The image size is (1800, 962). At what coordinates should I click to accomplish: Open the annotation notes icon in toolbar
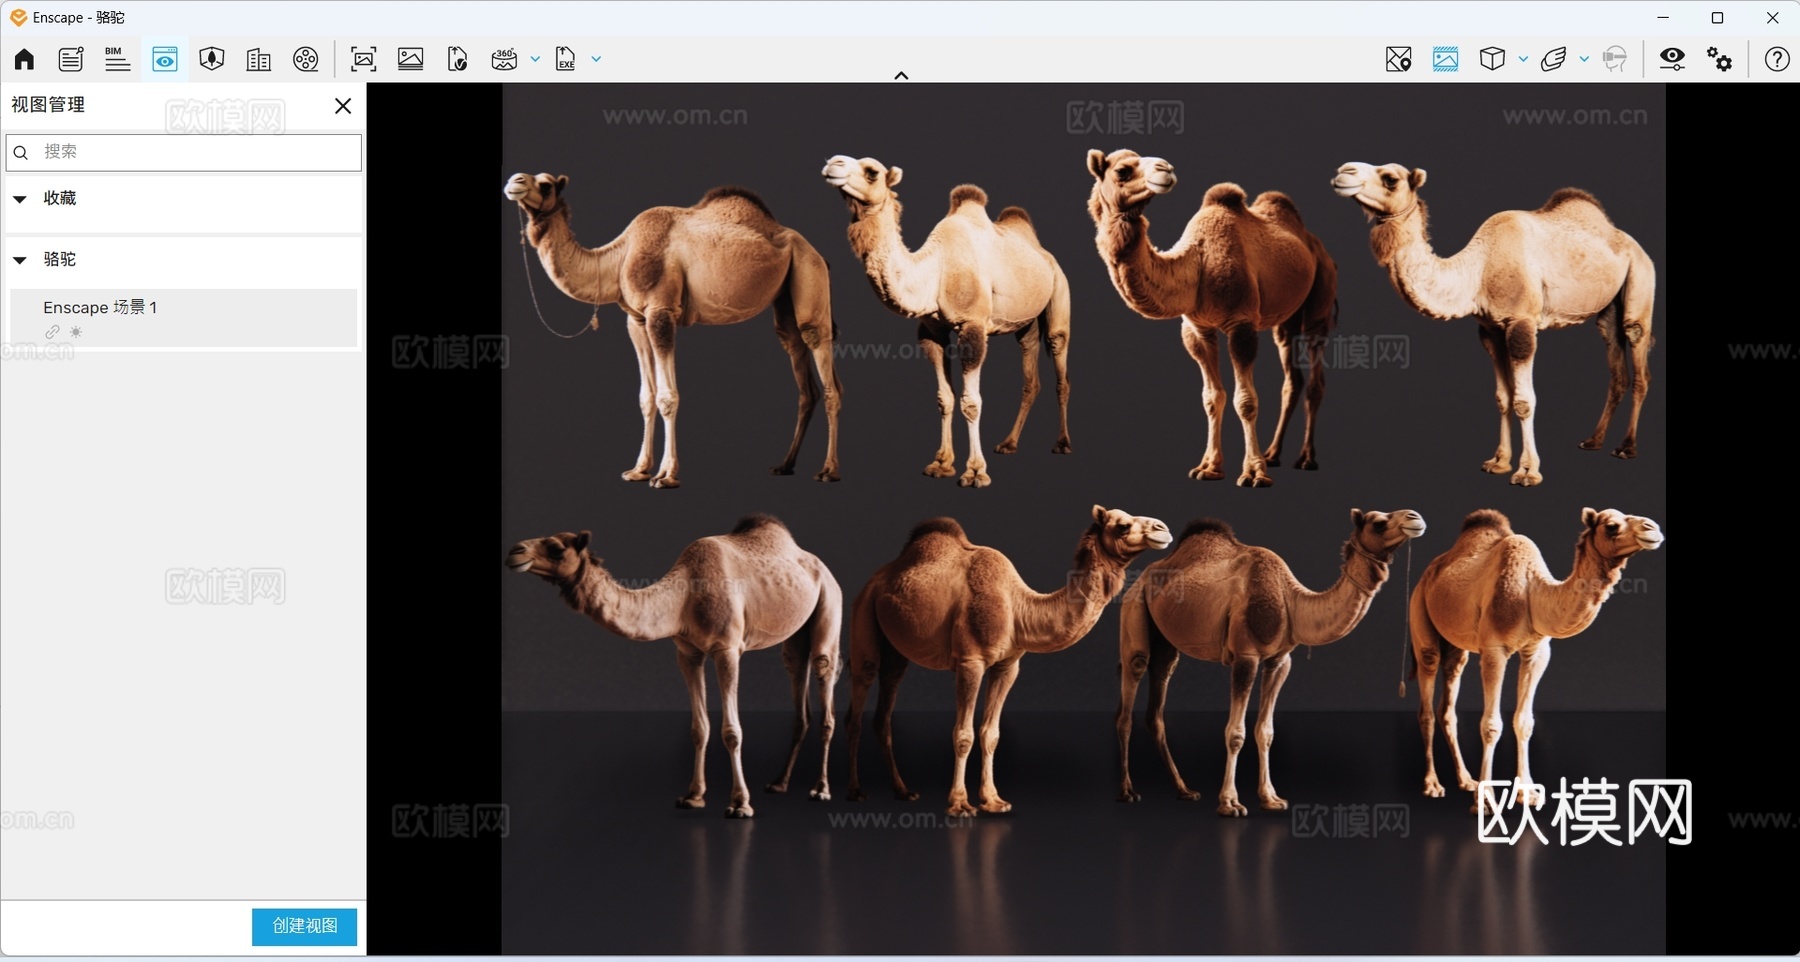click(x=71, y=59)
